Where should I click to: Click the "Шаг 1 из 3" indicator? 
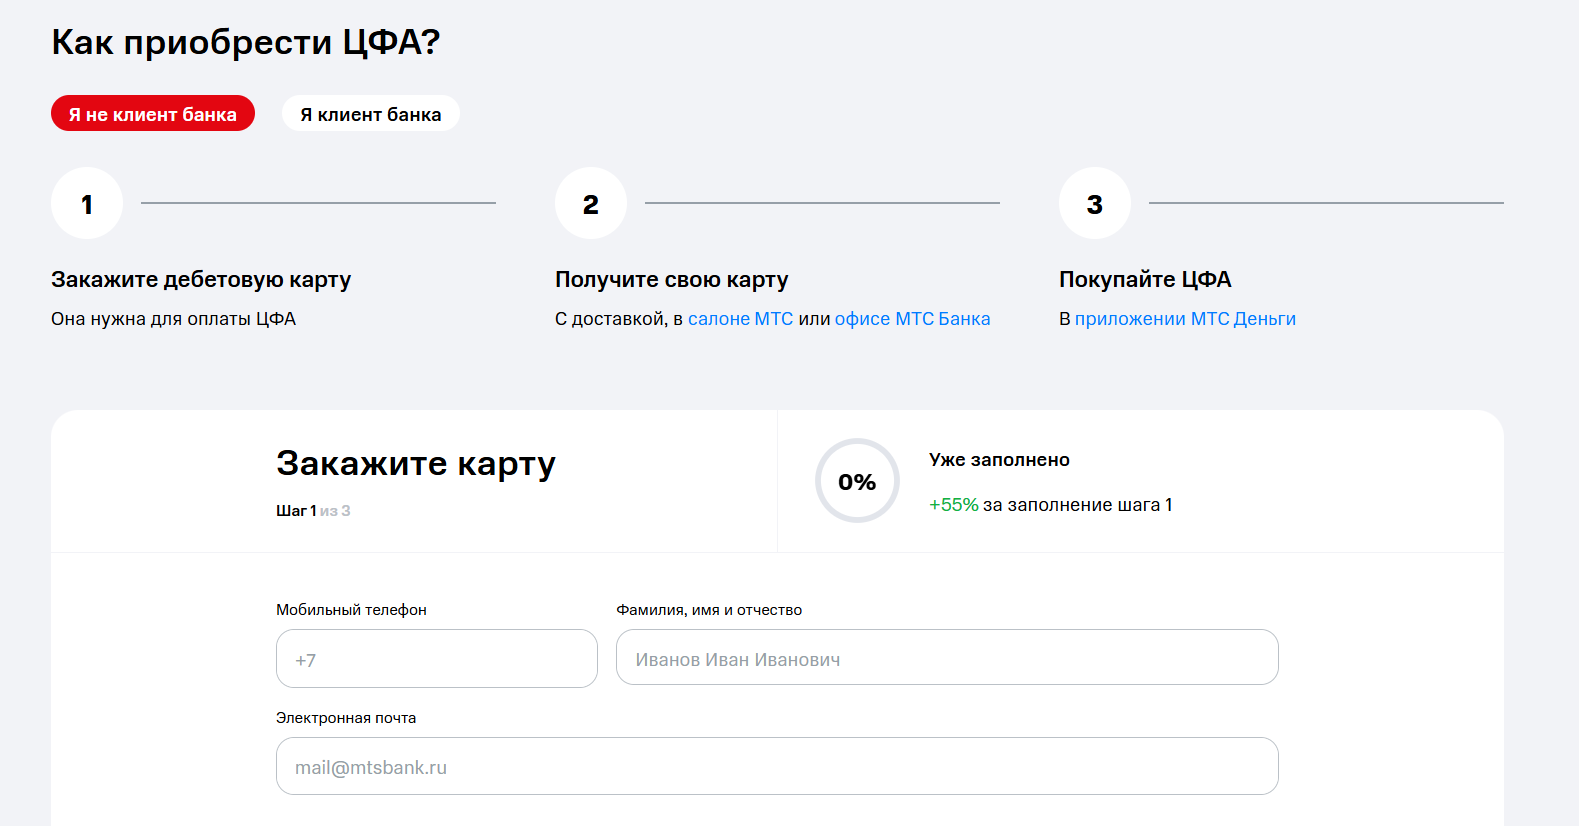point(313,511)
